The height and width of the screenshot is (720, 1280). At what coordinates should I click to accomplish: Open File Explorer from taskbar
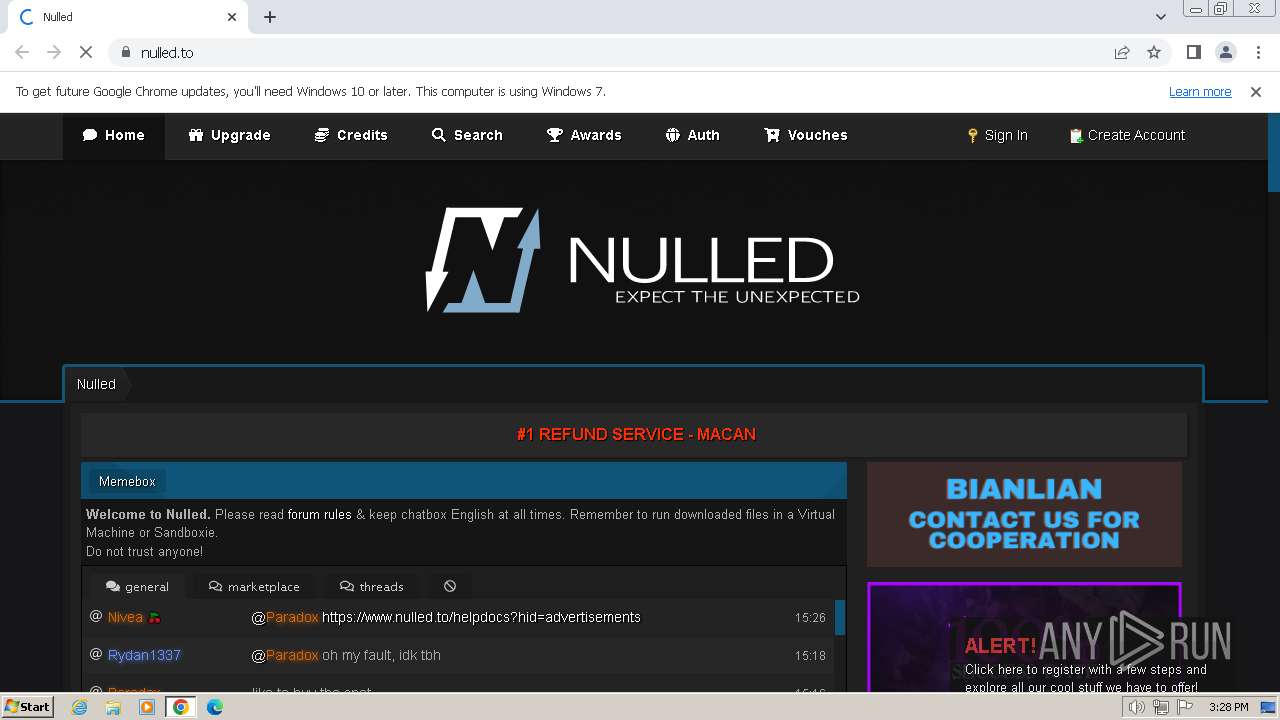pyautogui.click(x=113, y=707)
